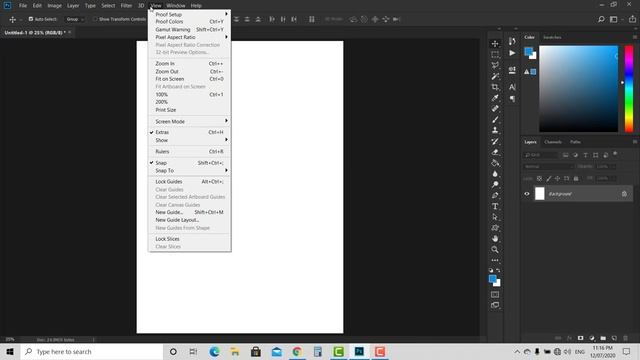The width and height of the screenshot is (640, 360).
Task: Toggle Quick Mask mode
Action: 495,294
